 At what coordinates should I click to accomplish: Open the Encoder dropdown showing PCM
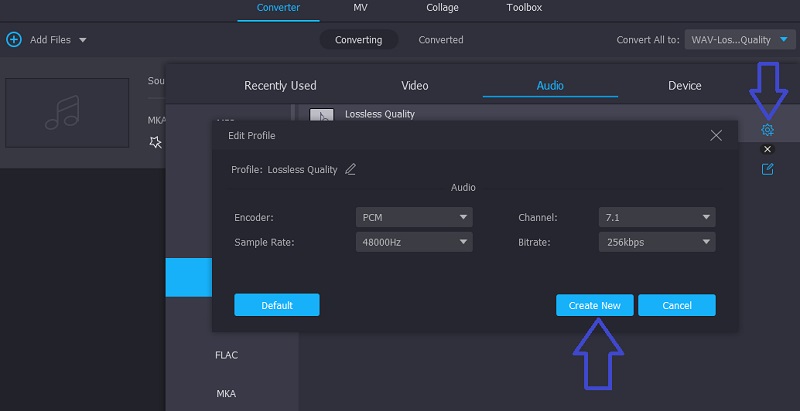point(413,217)
